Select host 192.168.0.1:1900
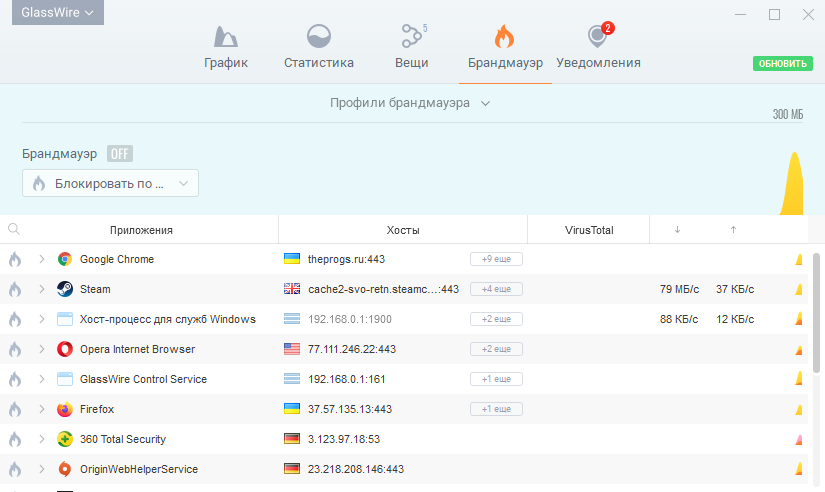Viewport: 825px width, 492px height. 350,319
